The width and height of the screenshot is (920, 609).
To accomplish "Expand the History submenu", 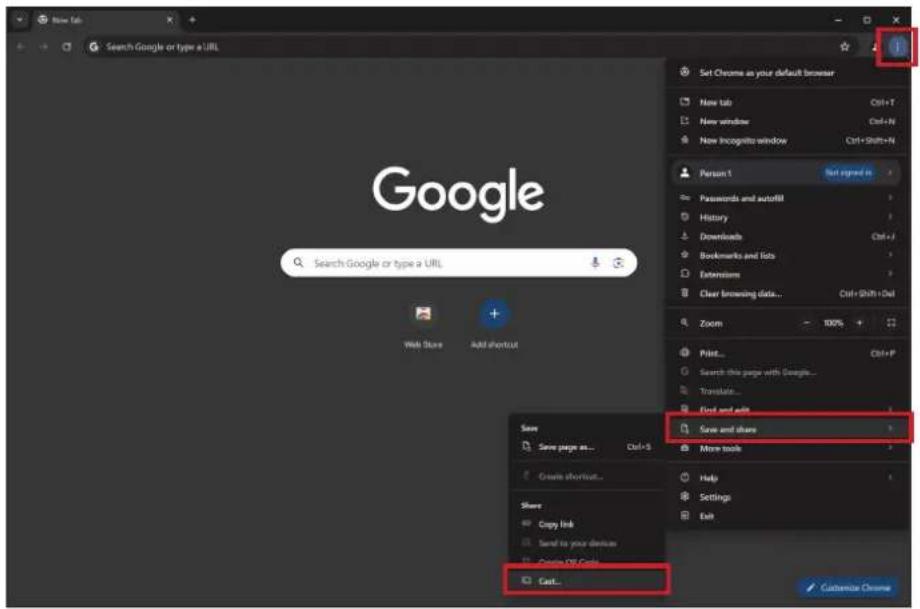I will click(788, 218).
